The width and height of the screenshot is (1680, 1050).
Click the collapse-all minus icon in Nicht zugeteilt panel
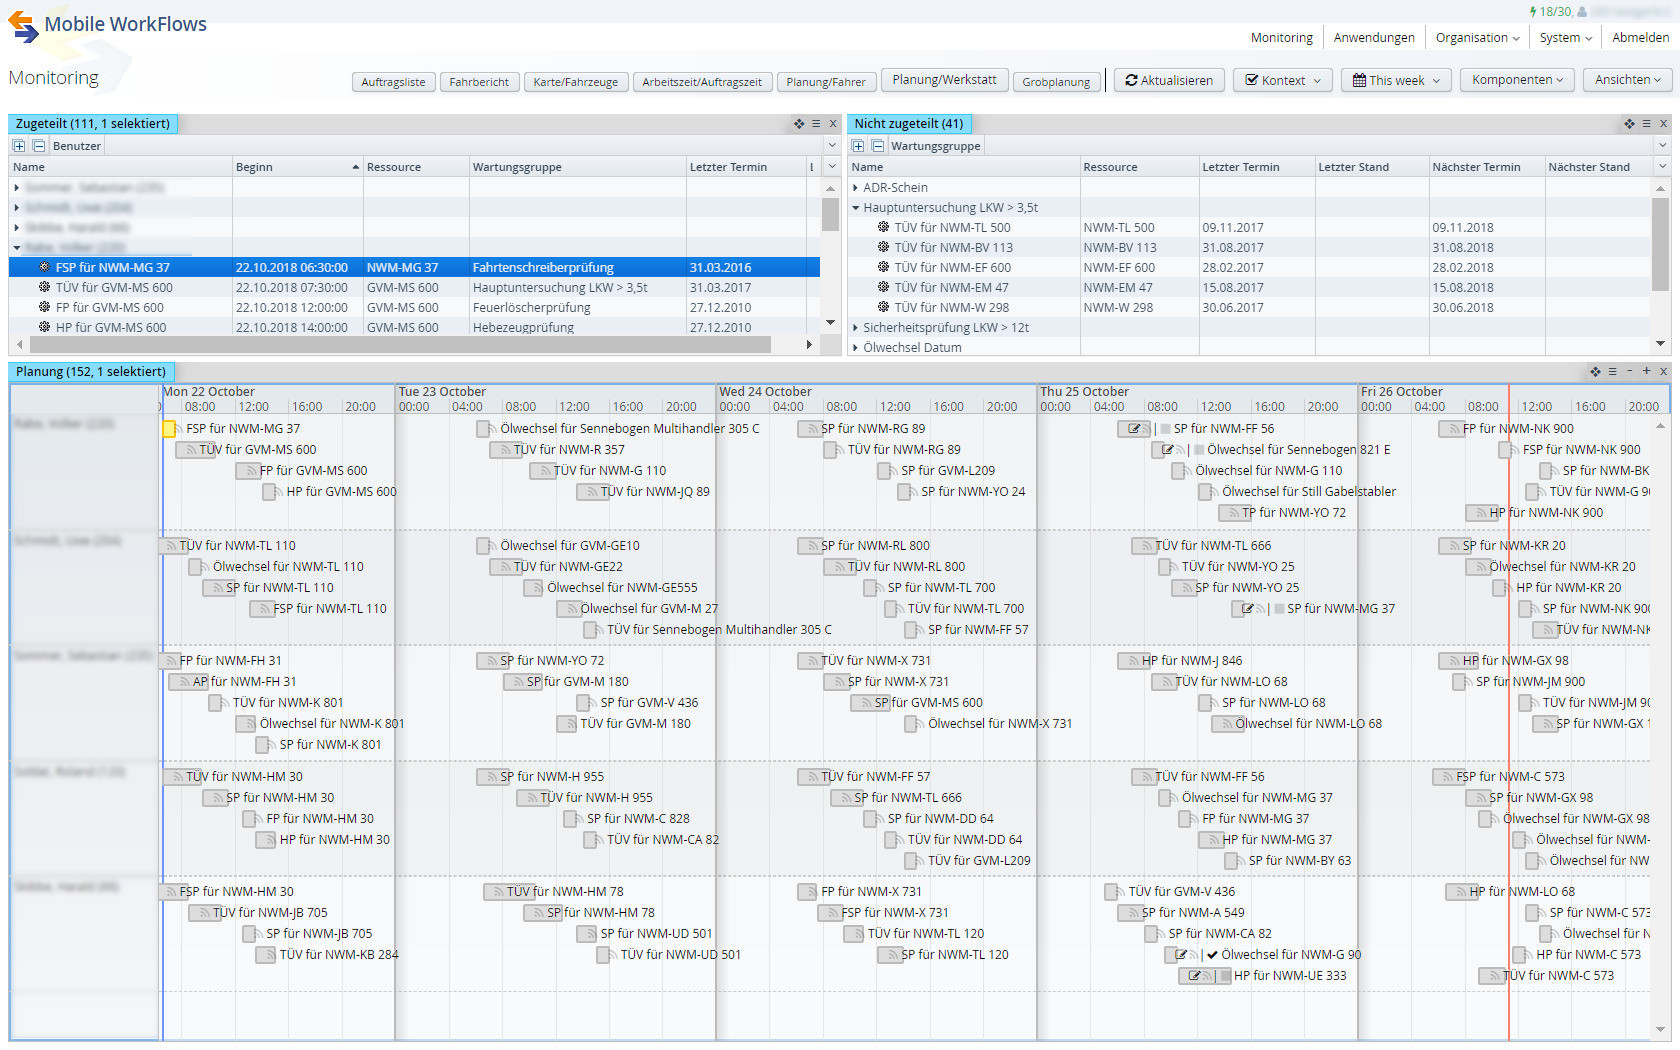pos(877,146)
